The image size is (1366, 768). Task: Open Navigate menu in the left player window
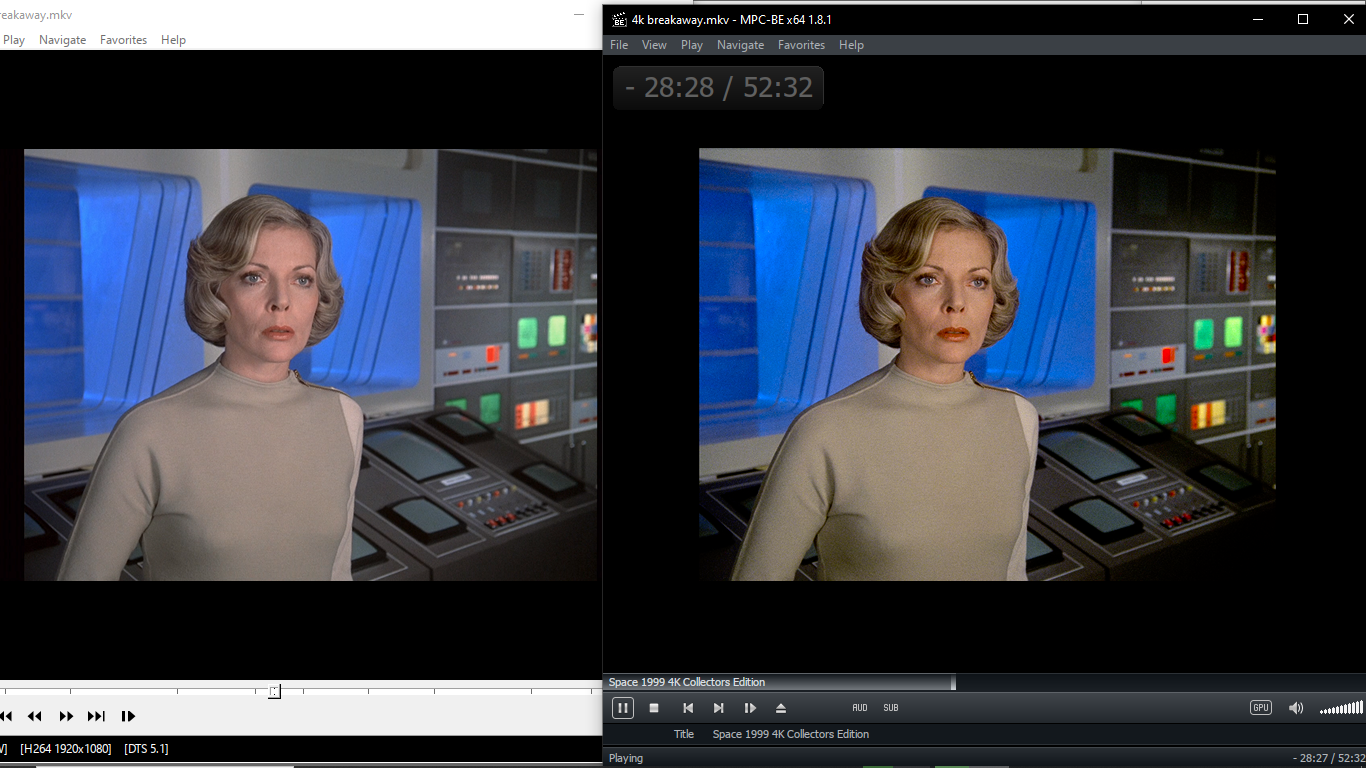(62, 40)
